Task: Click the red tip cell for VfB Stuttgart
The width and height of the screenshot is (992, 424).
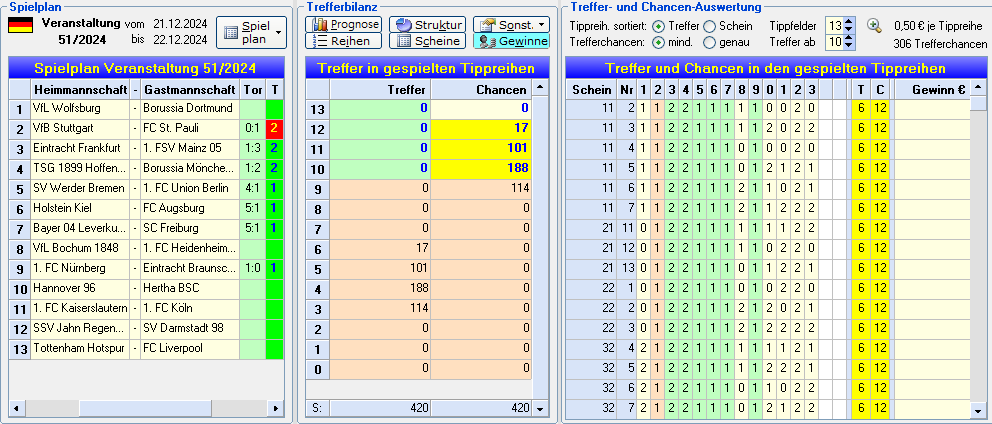Action: click(x=274, y=128)
